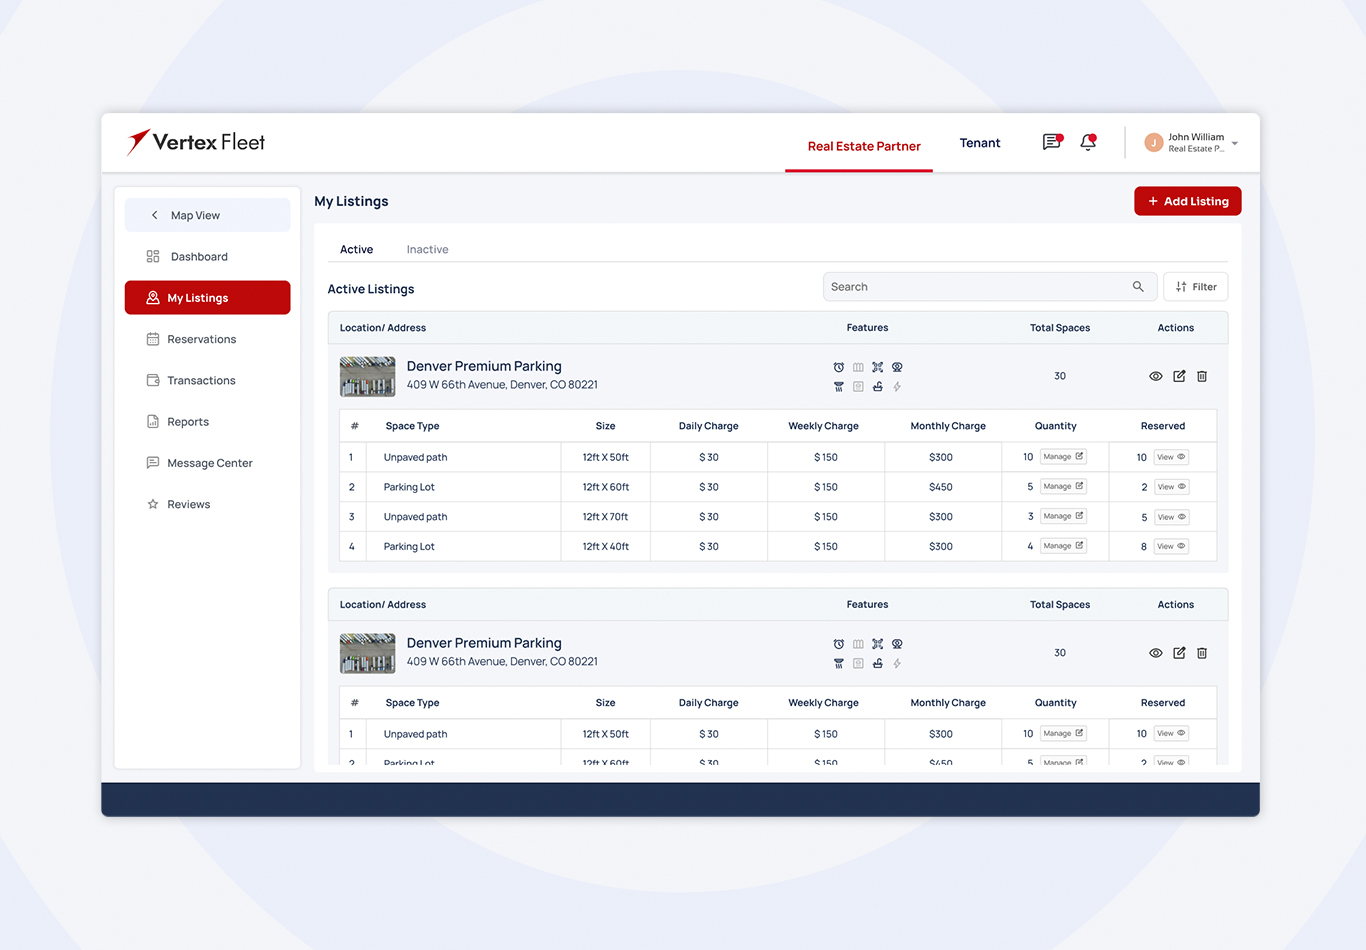Switch to the Tenant tab
This screenshot has height=950, width=1366.
click(980, 143)
